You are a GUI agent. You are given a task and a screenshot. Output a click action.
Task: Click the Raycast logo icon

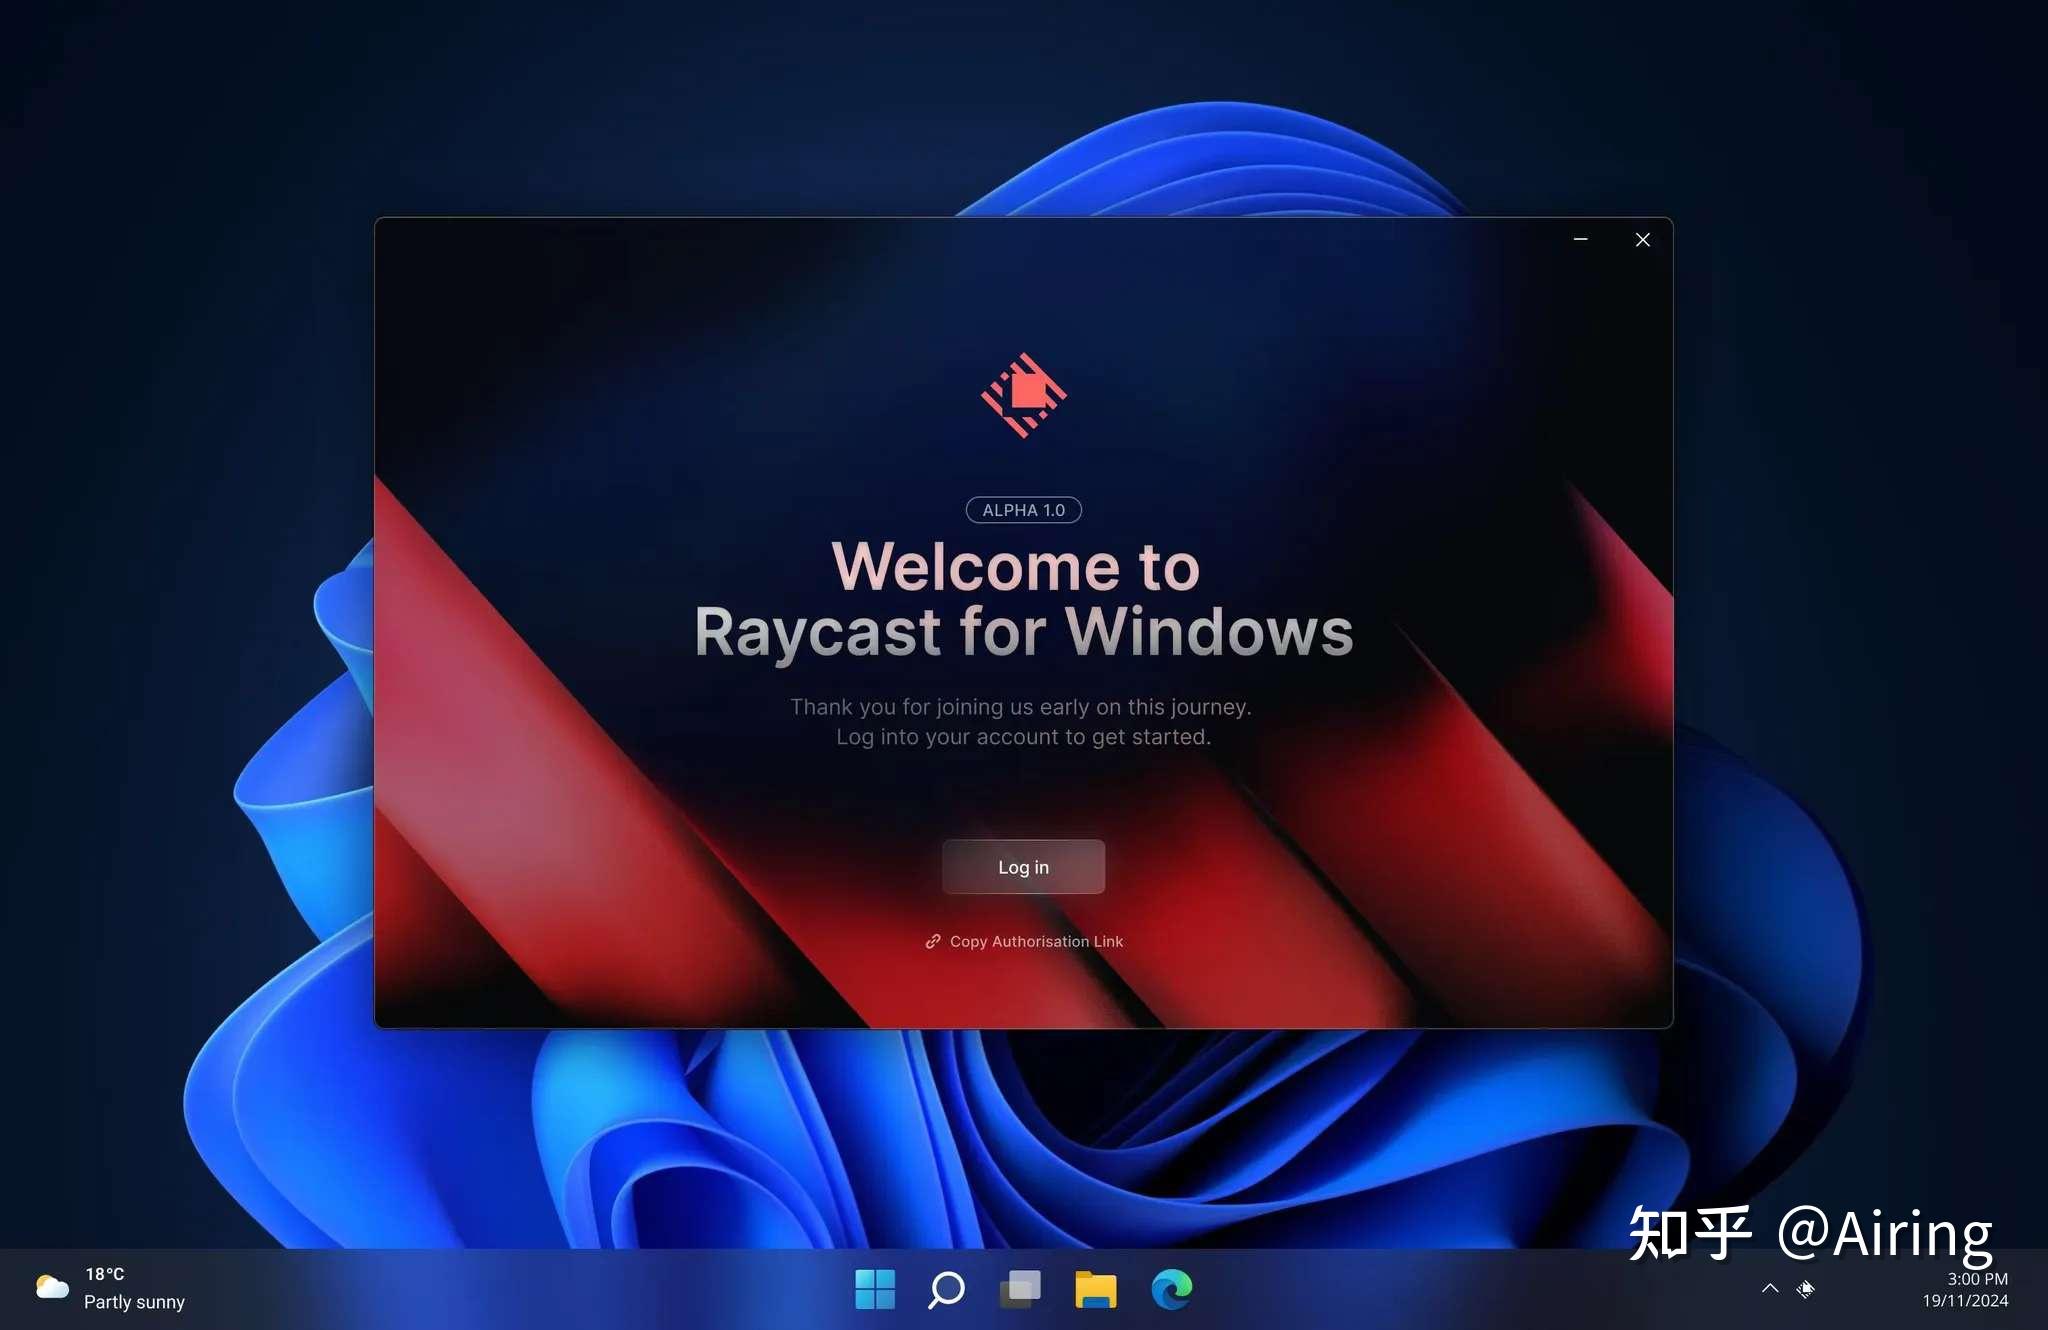1022,396
